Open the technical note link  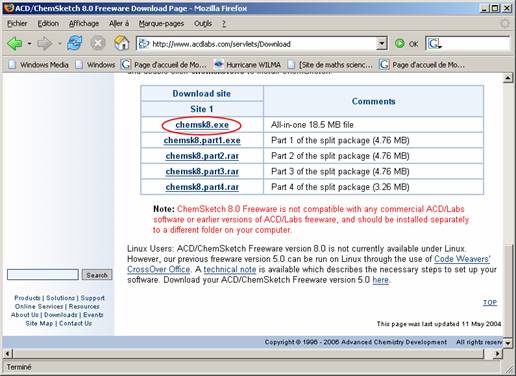[230, 269]
